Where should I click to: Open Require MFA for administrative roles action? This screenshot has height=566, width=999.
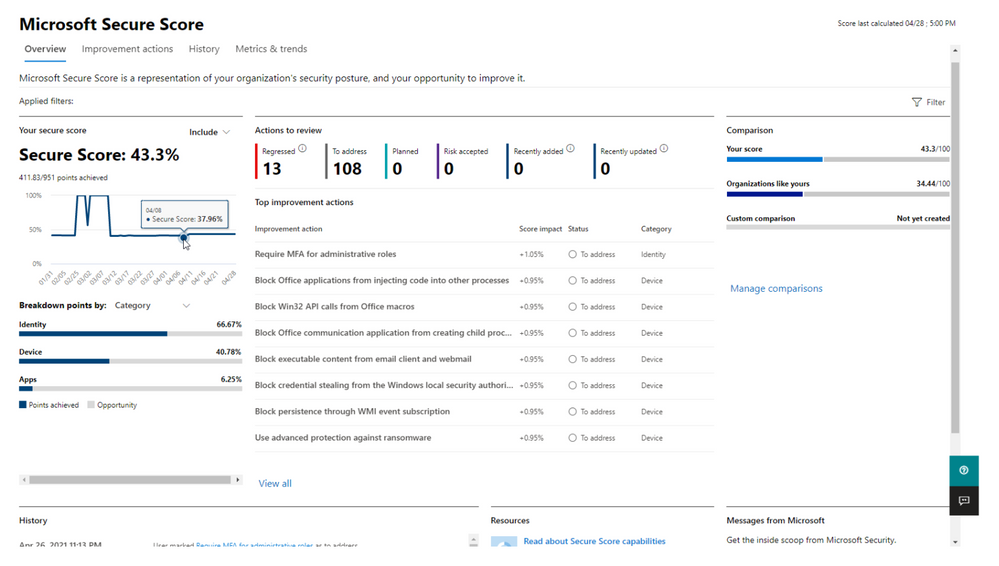(x=326, y=254)
